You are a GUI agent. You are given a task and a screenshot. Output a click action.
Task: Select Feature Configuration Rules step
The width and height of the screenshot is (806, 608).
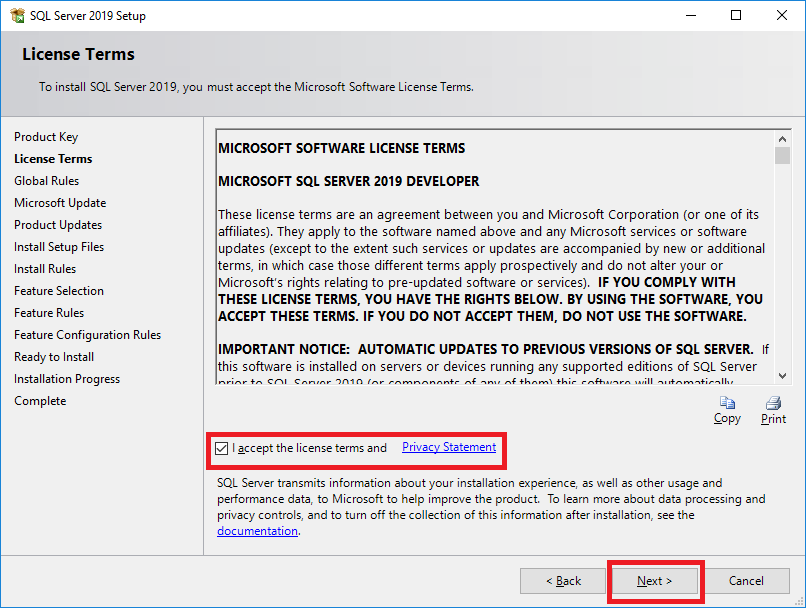[88, 335]
